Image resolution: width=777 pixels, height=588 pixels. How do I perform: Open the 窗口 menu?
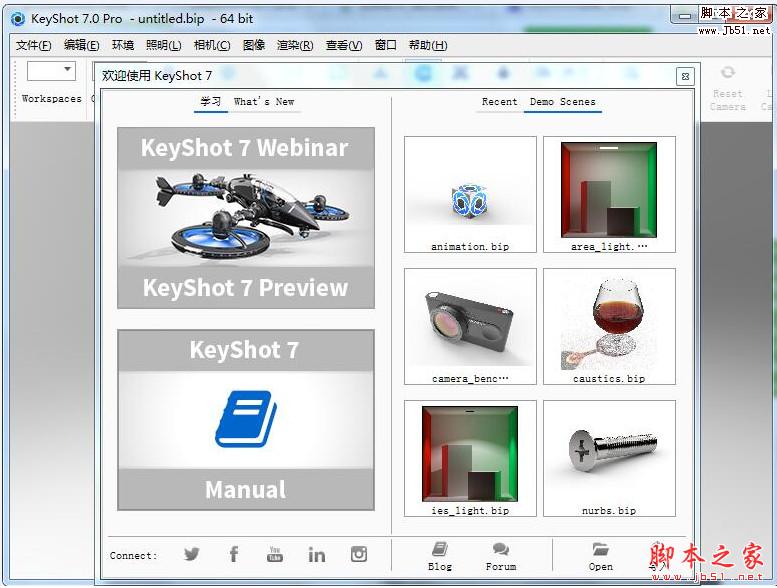pyautogui.click(x=386, y=46)
